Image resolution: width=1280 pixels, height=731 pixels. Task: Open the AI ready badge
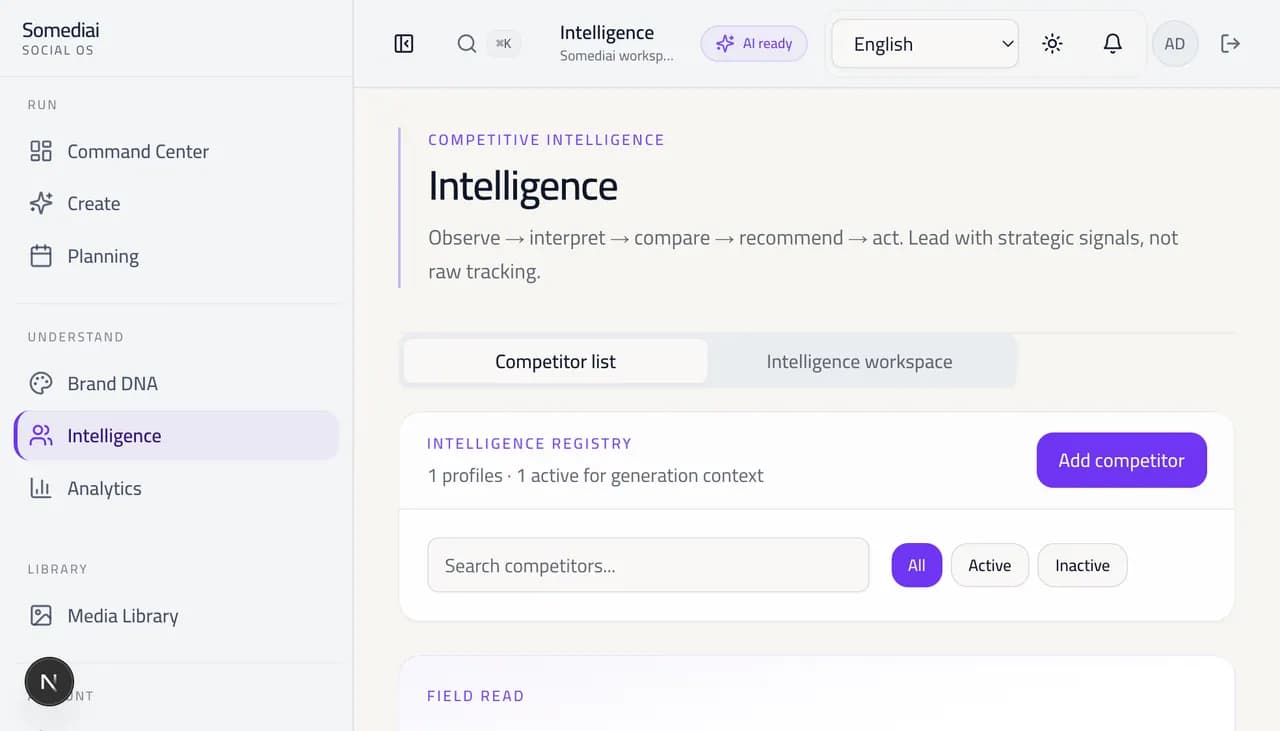754,43
